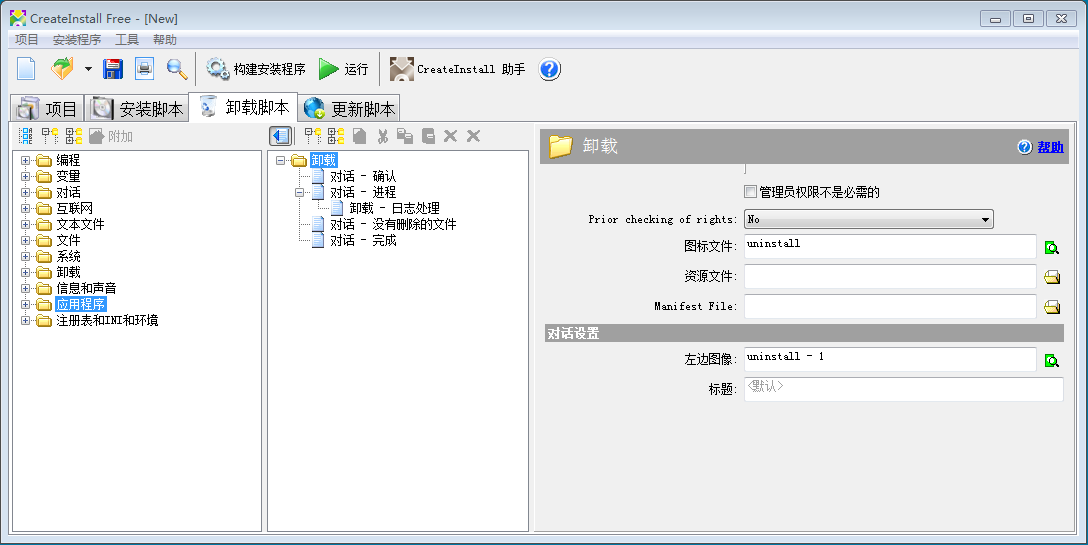Click the new project icon
The width and height of the screenshot is (1088, 545).
click(x=26, y=69)
